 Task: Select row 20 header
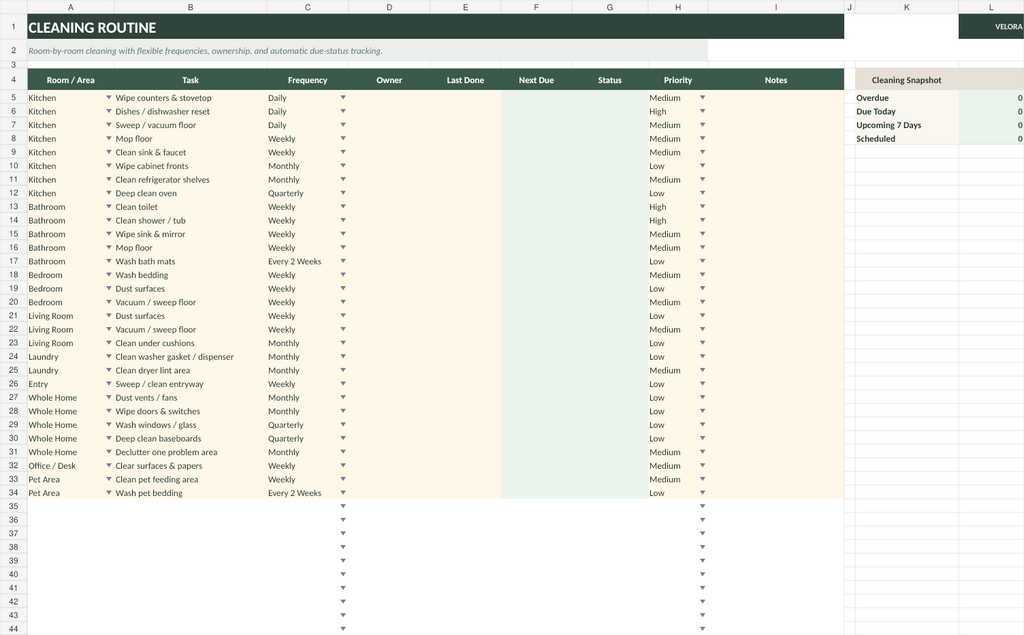pos(13,302)
